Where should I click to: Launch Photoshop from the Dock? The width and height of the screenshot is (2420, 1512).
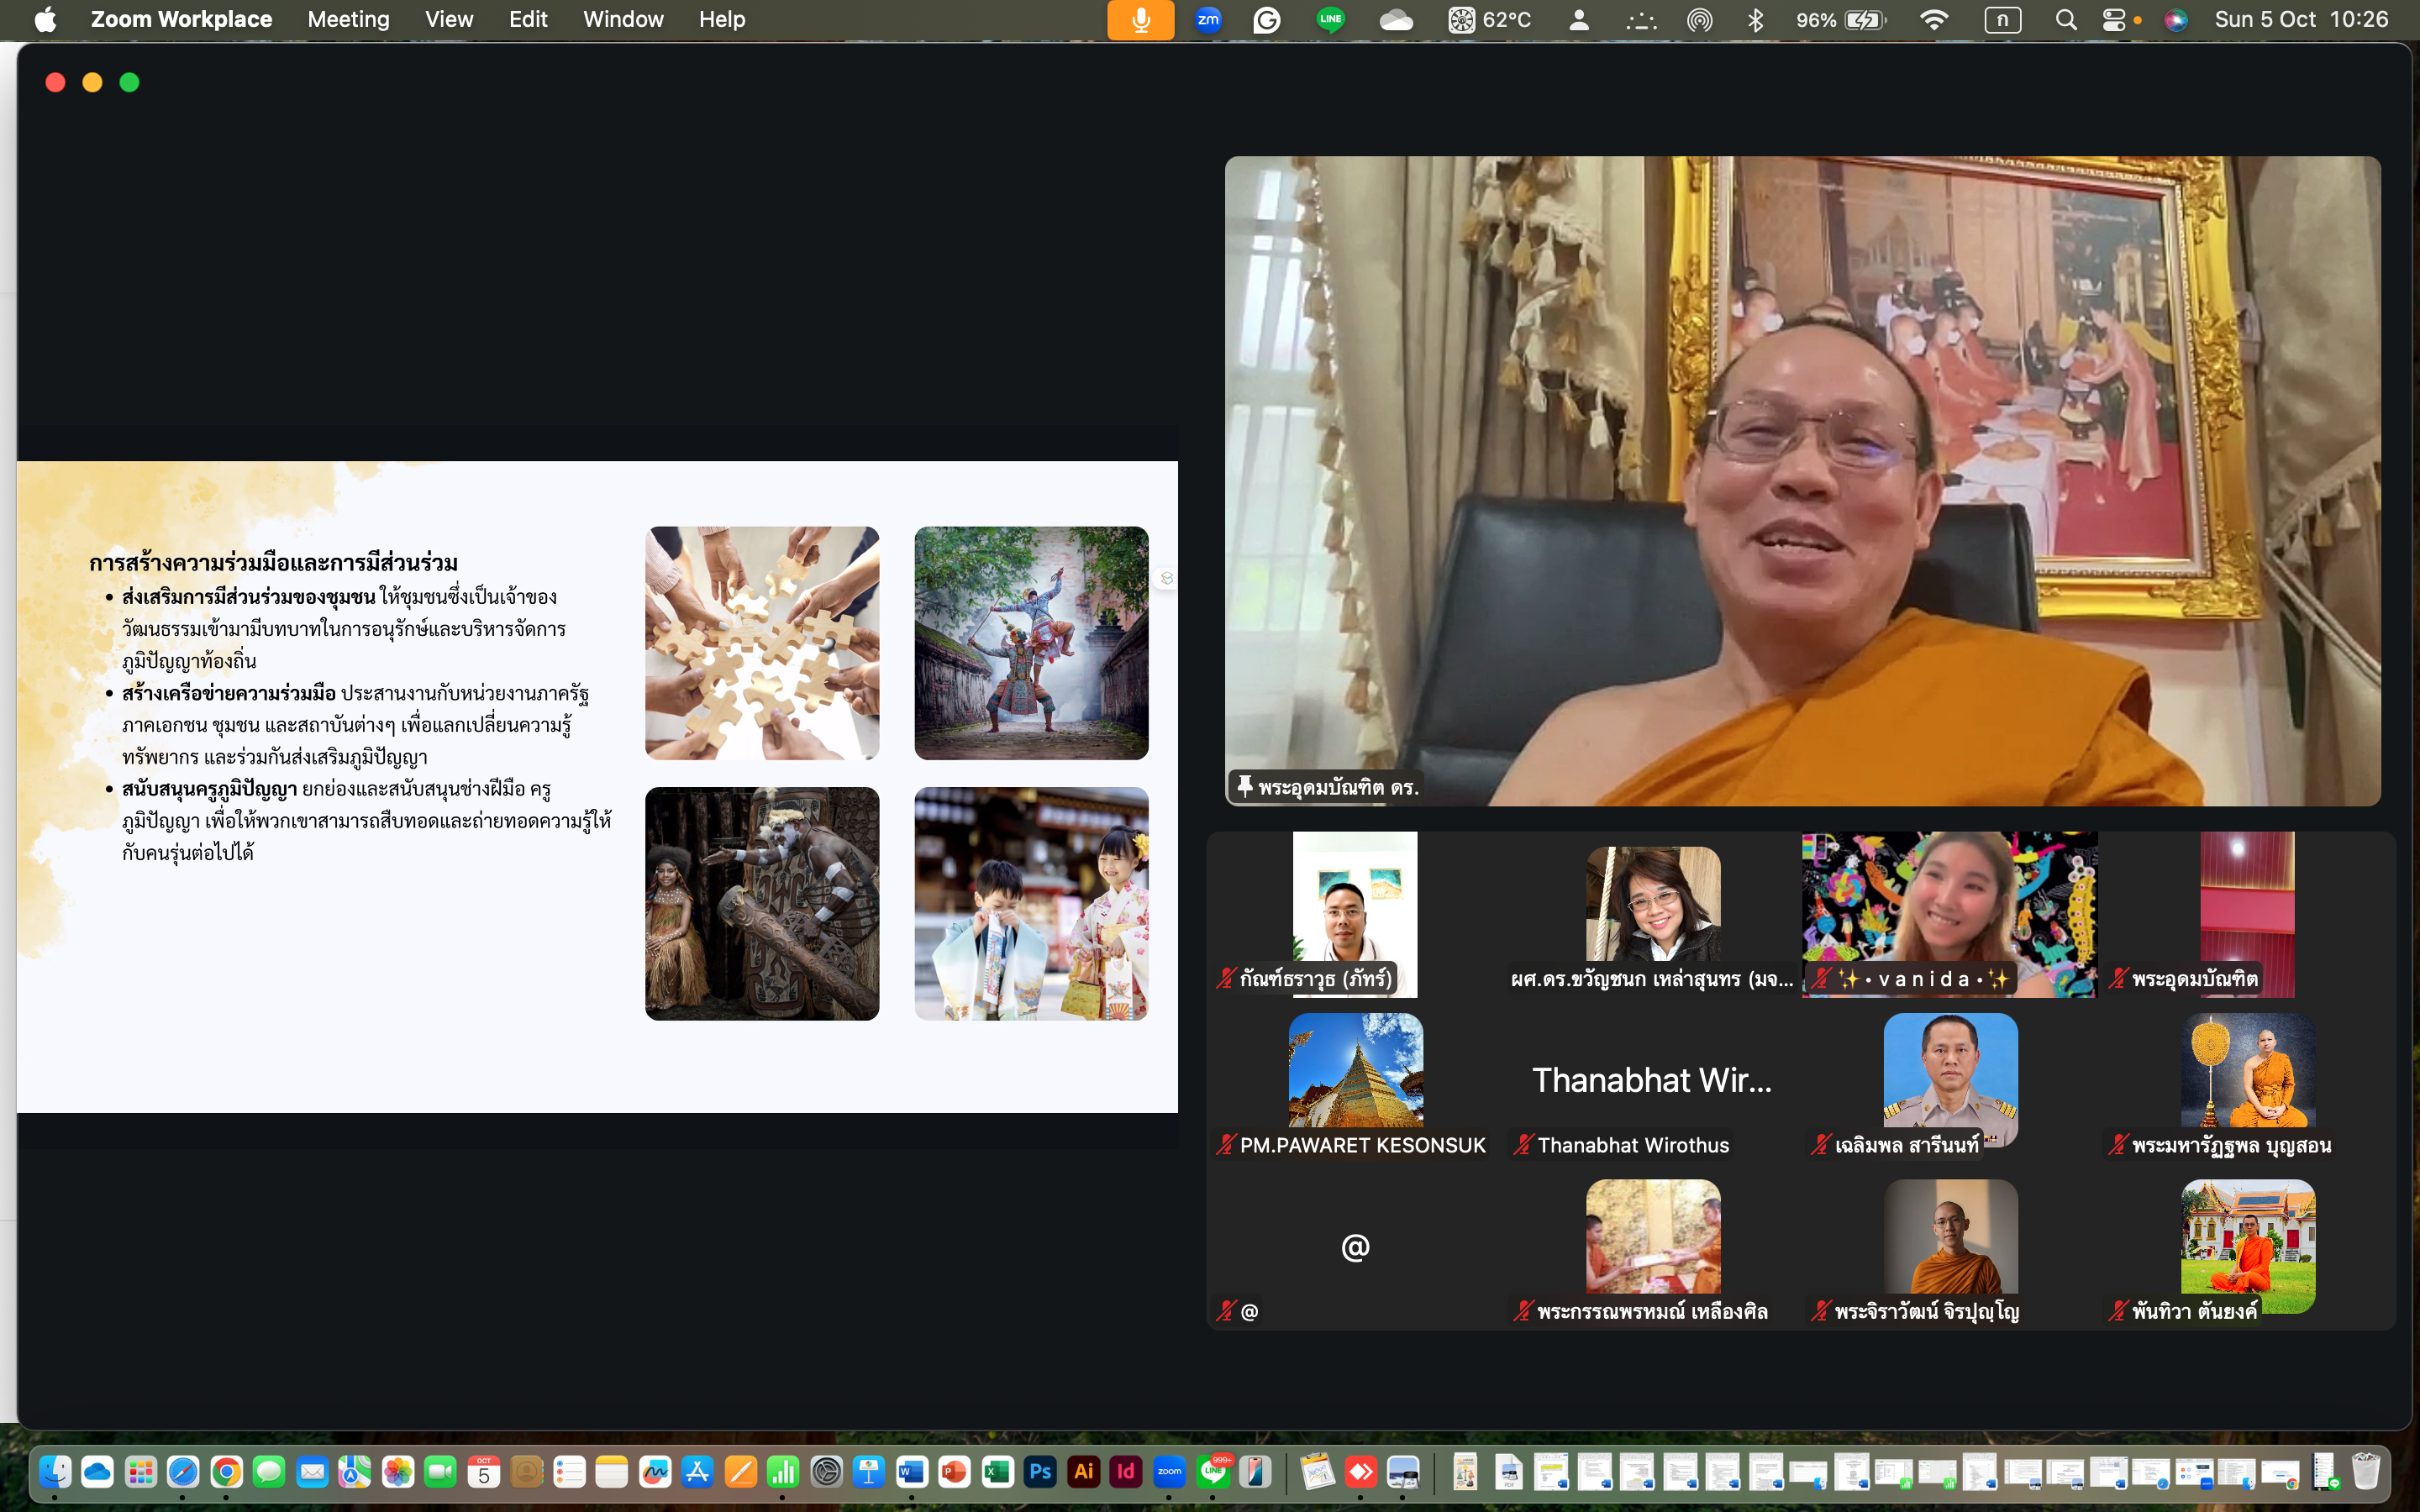(x=1040, y=1472)
